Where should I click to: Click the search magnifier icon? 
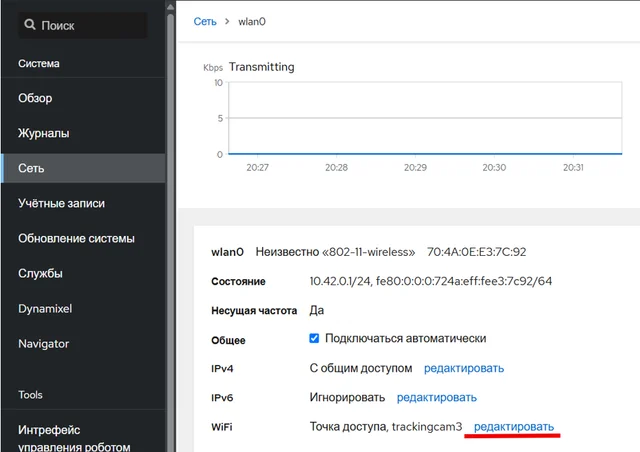[x=30, y=25]
